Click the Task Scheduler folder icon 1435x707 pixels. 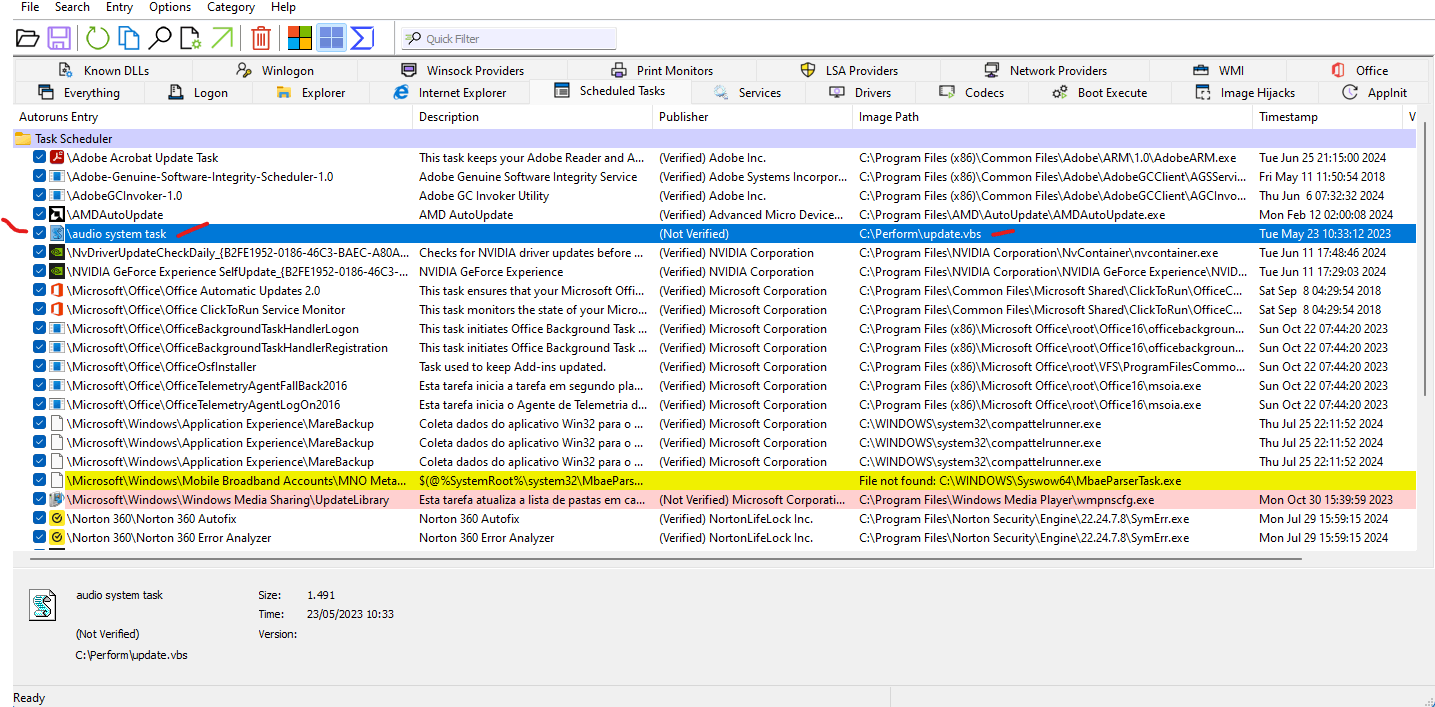[x=23, y=139]
